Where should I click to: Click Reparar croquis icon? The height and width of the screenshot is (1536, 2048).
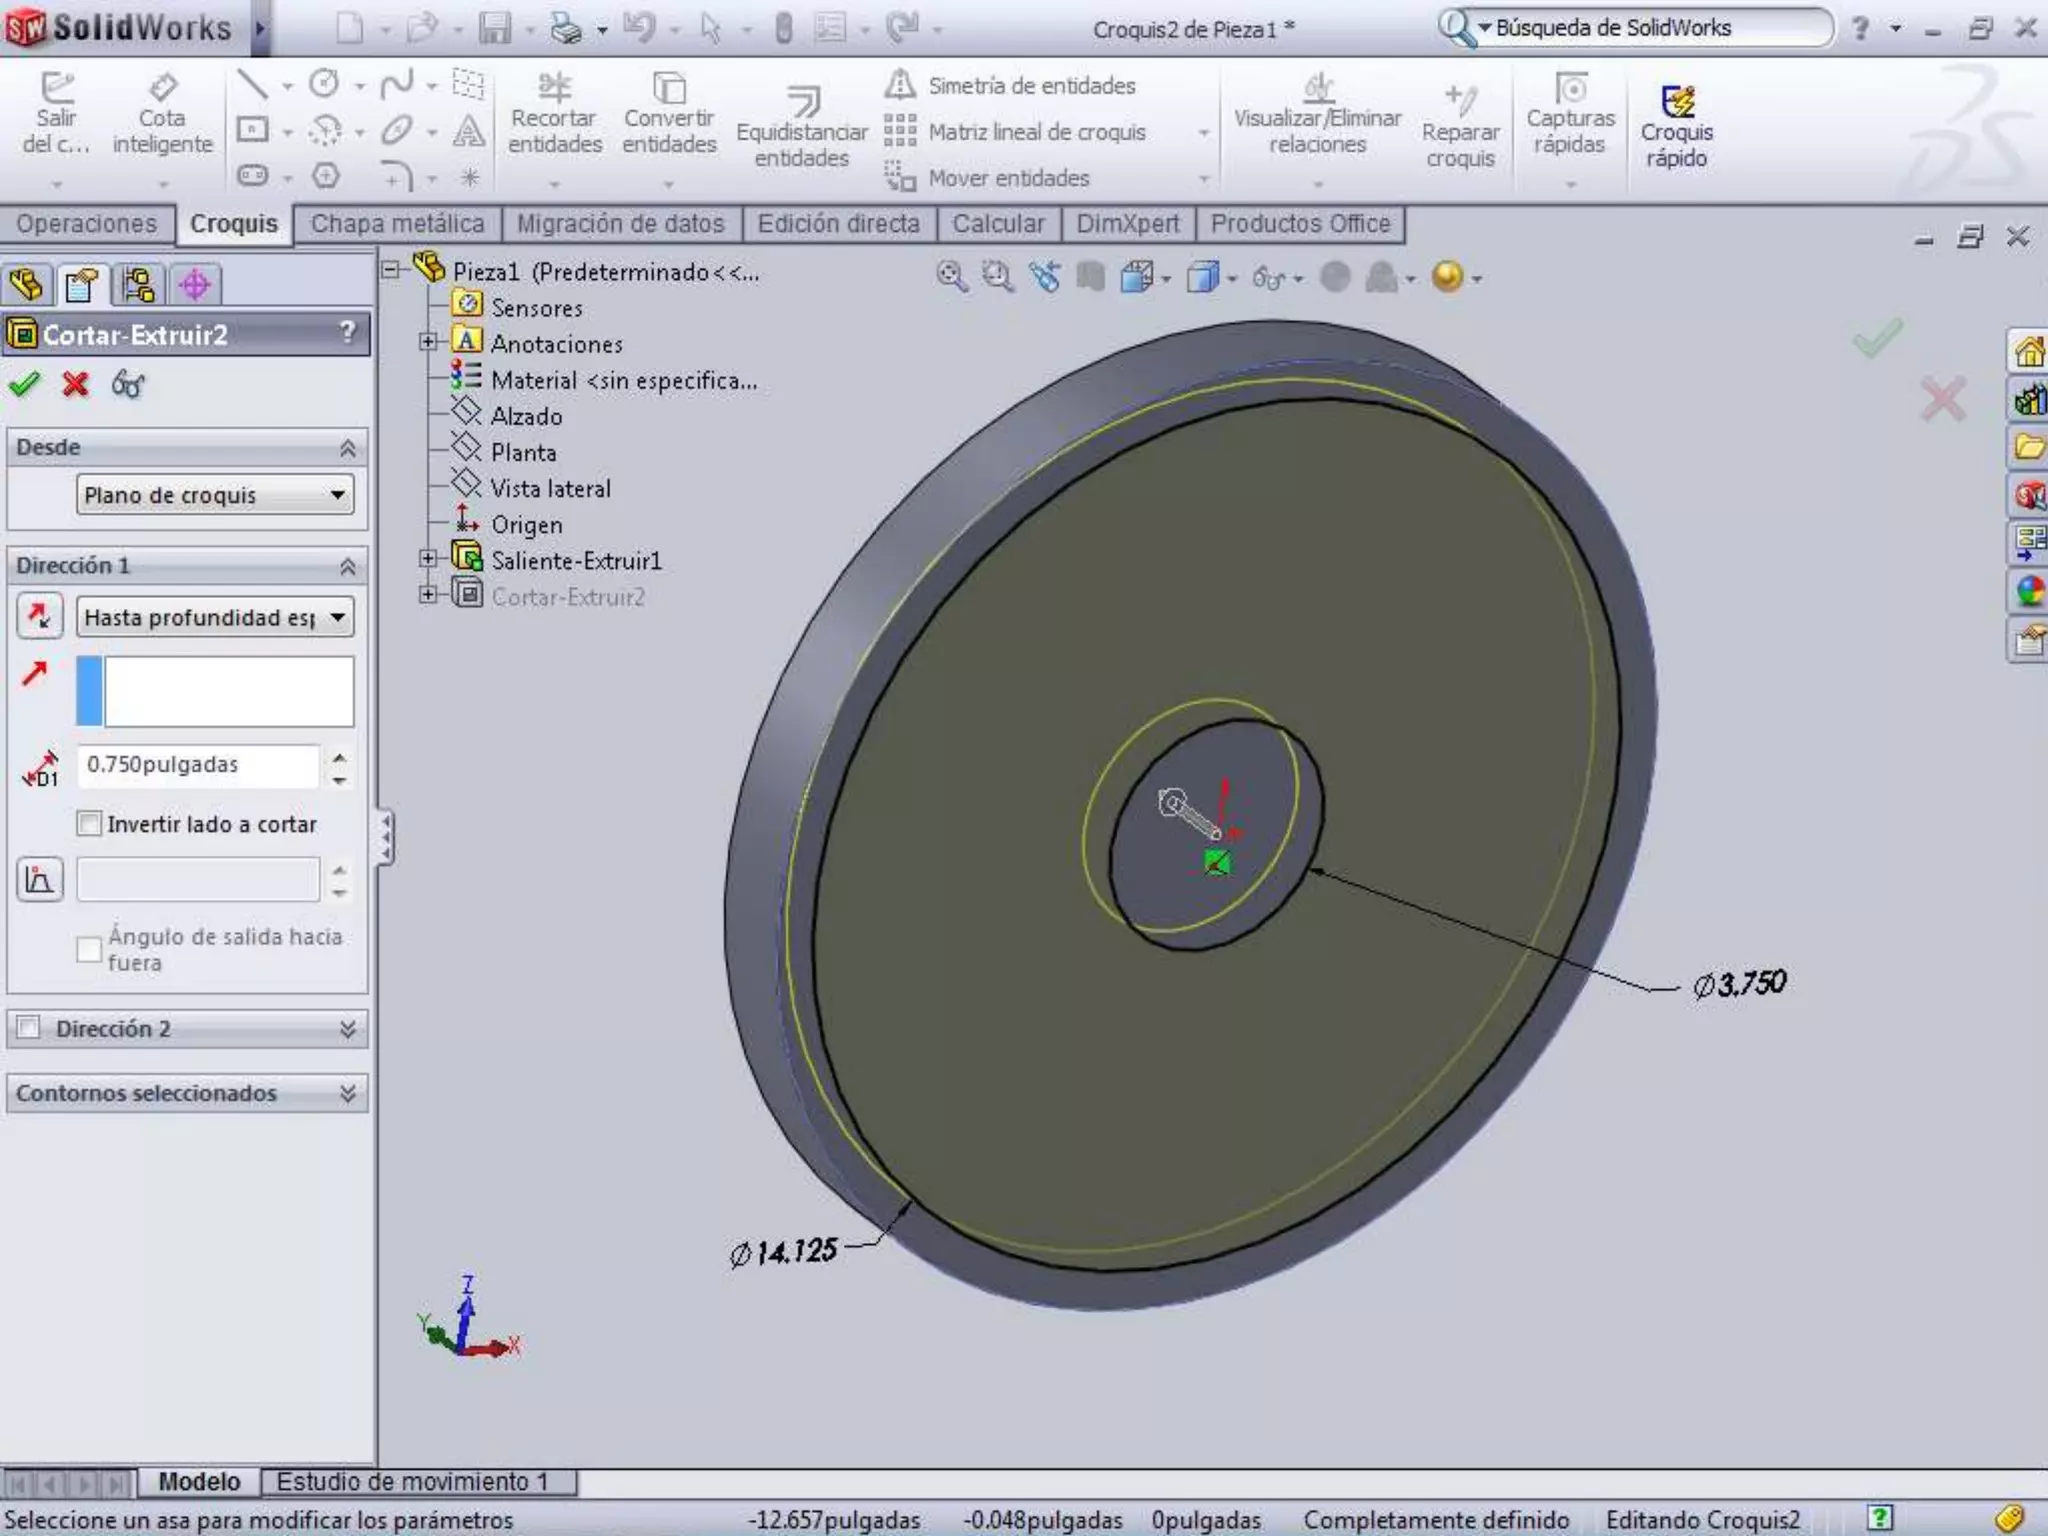pos(1460,125)
